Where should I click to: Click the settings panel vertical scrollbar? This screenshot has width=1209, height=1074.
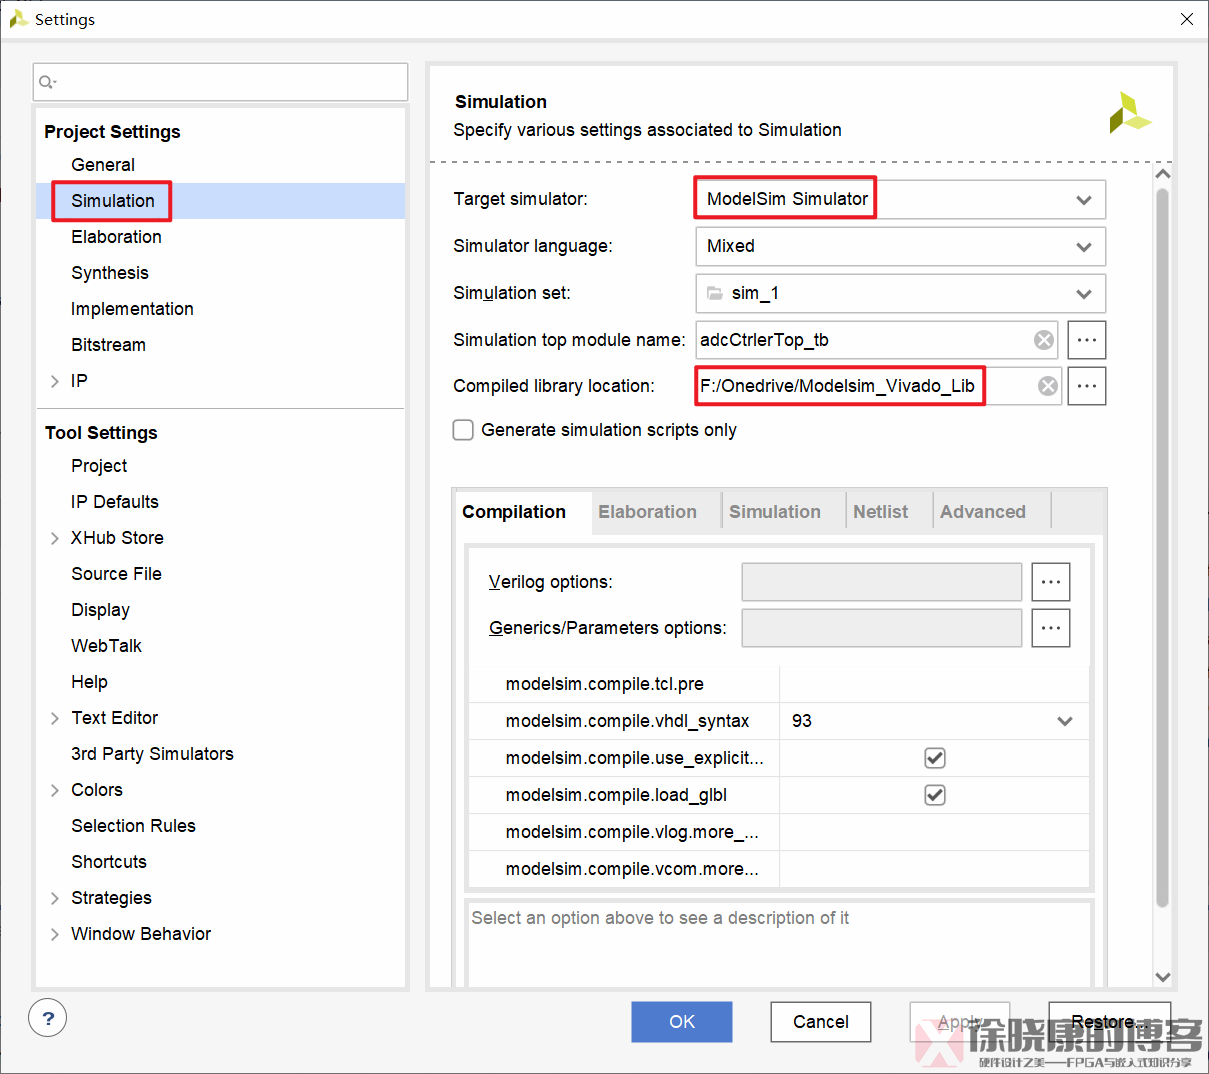(1162, 547)
